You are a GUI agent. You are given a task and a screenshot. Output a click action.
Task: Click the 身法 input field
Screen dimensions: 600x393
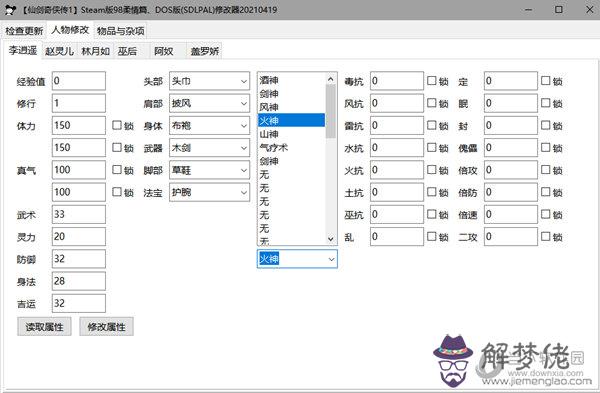[x=79, y=281]
